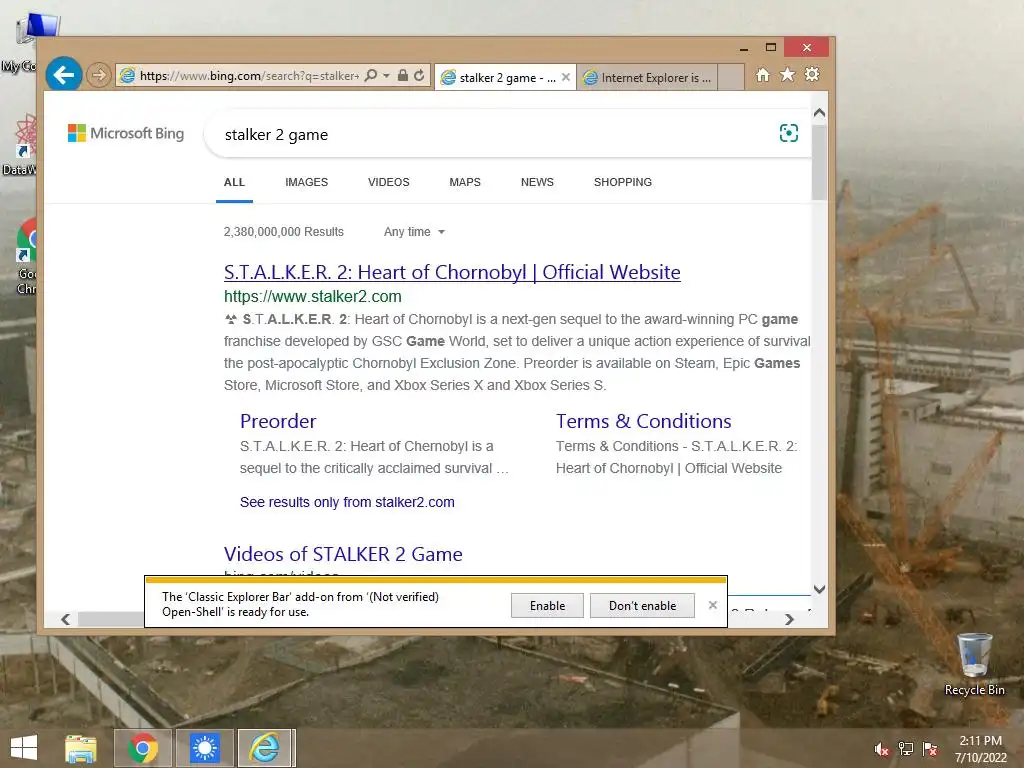Open the address bar autocomplete dropdown arrow
The image size is (1024, 768).
386,76
